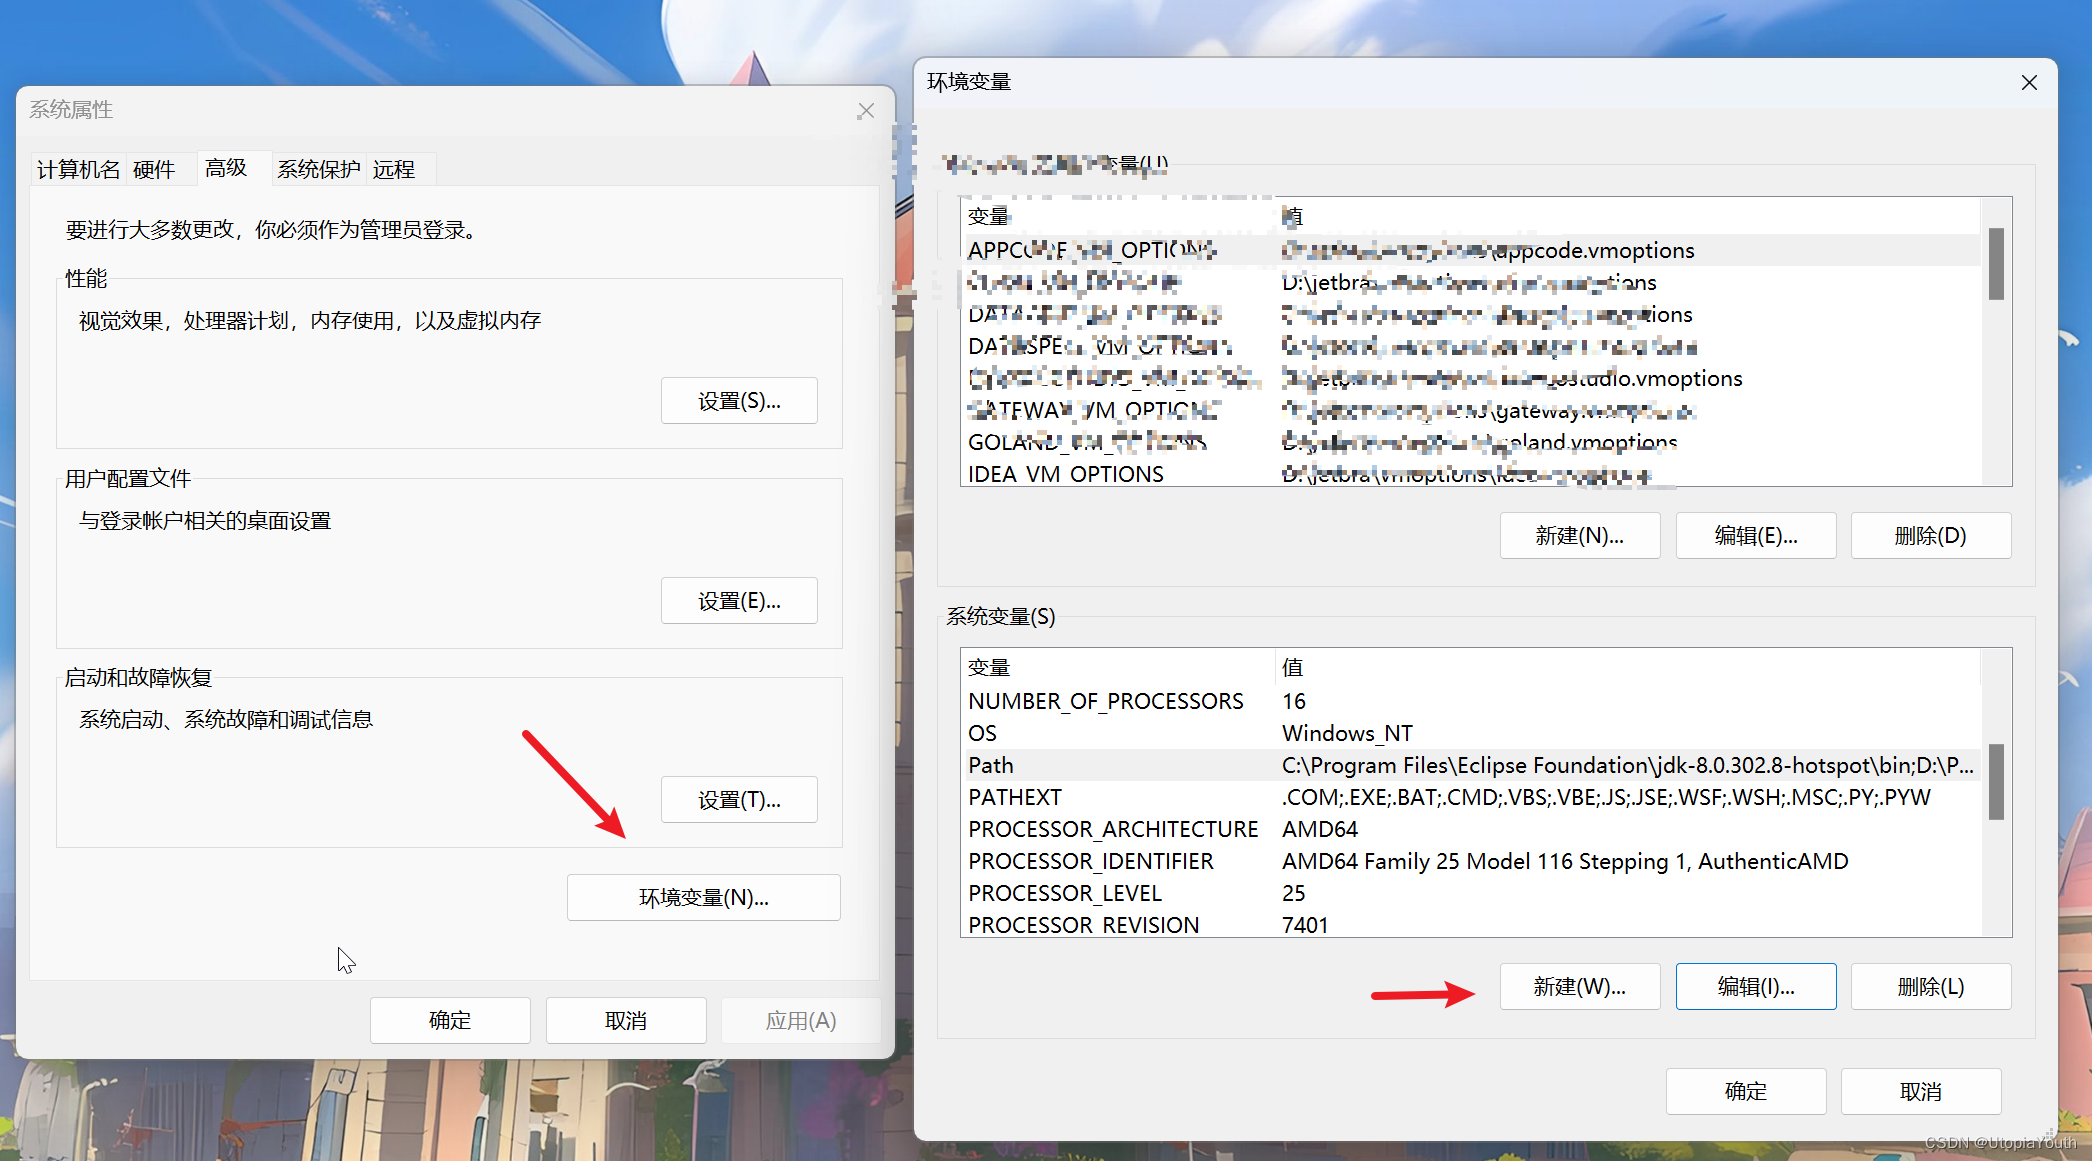This screenshot has height=1161, width=2092.
Task: Close the 系统属性 dialog window
Action: point(865,111)
